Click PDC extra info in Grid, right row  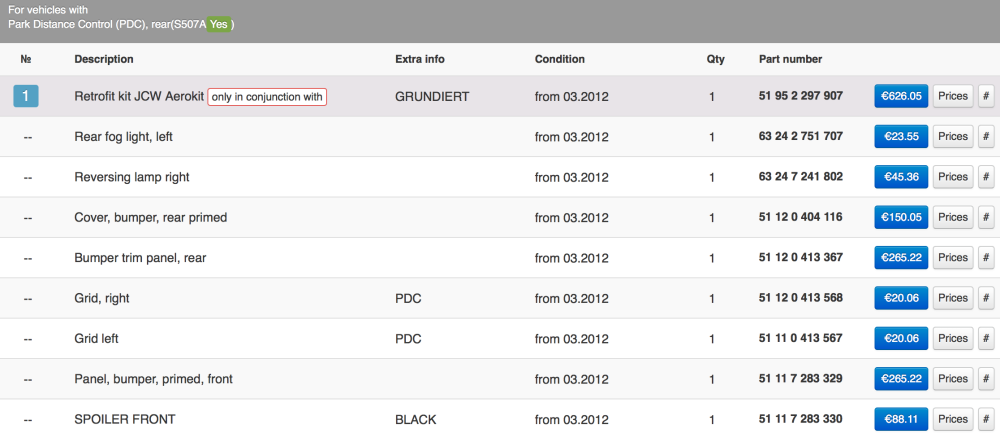pos(408,298)
